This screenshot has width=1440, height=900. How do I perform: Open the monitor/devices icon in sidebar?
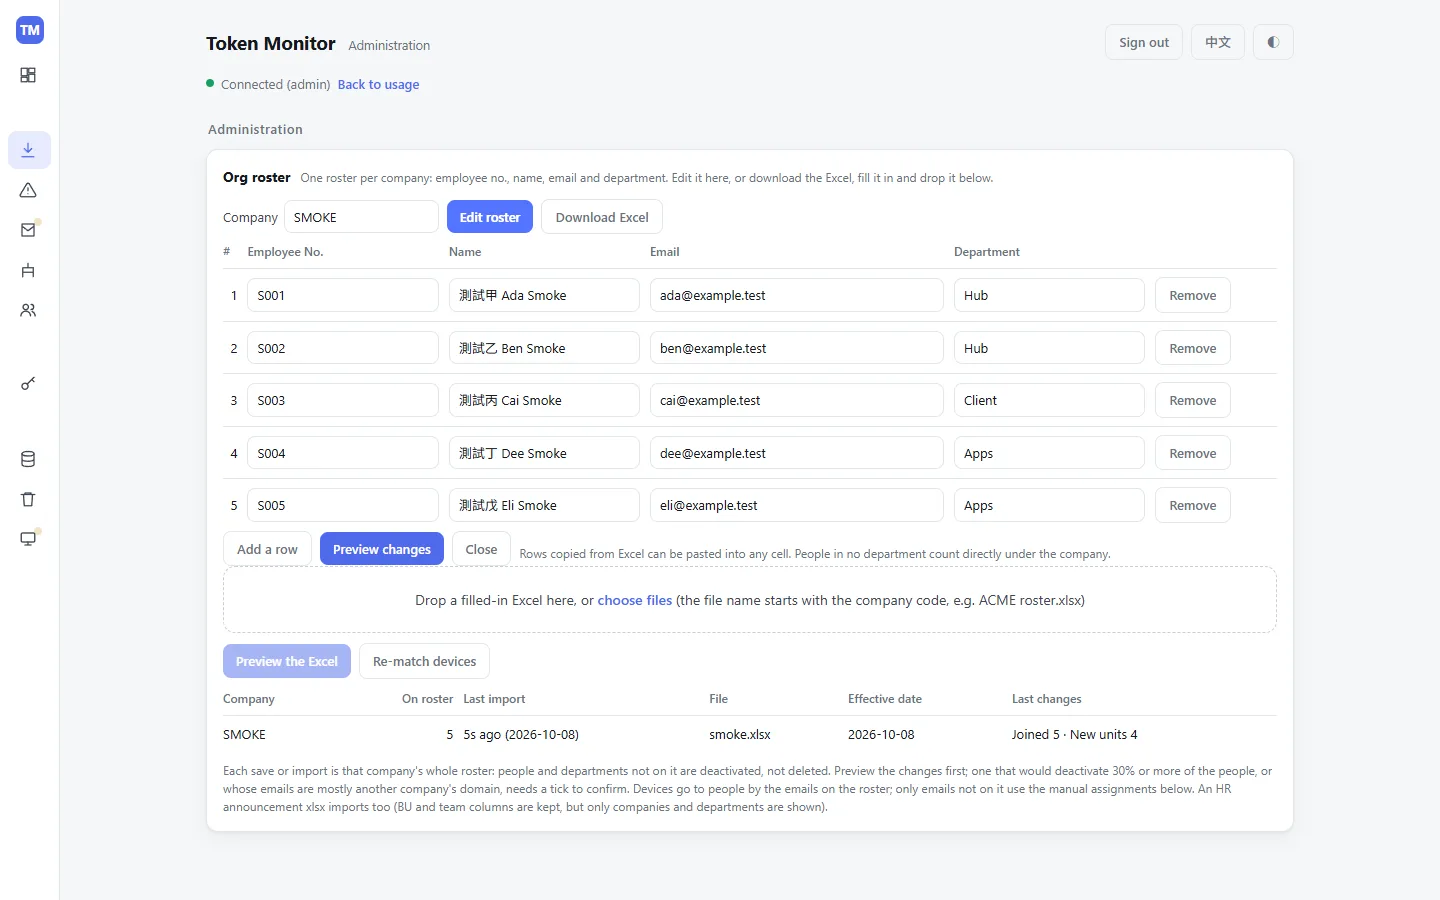[x=28, y=539]
